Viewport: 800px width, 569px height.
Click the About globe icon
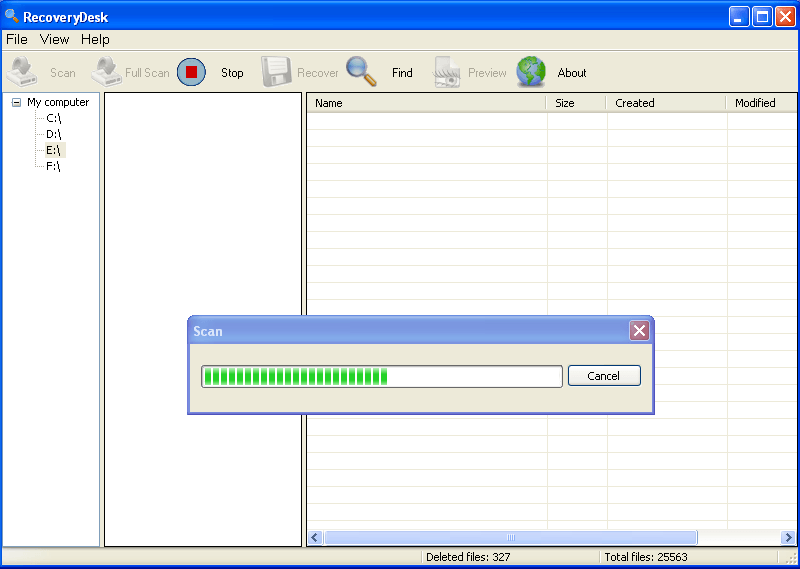point(531,72)
